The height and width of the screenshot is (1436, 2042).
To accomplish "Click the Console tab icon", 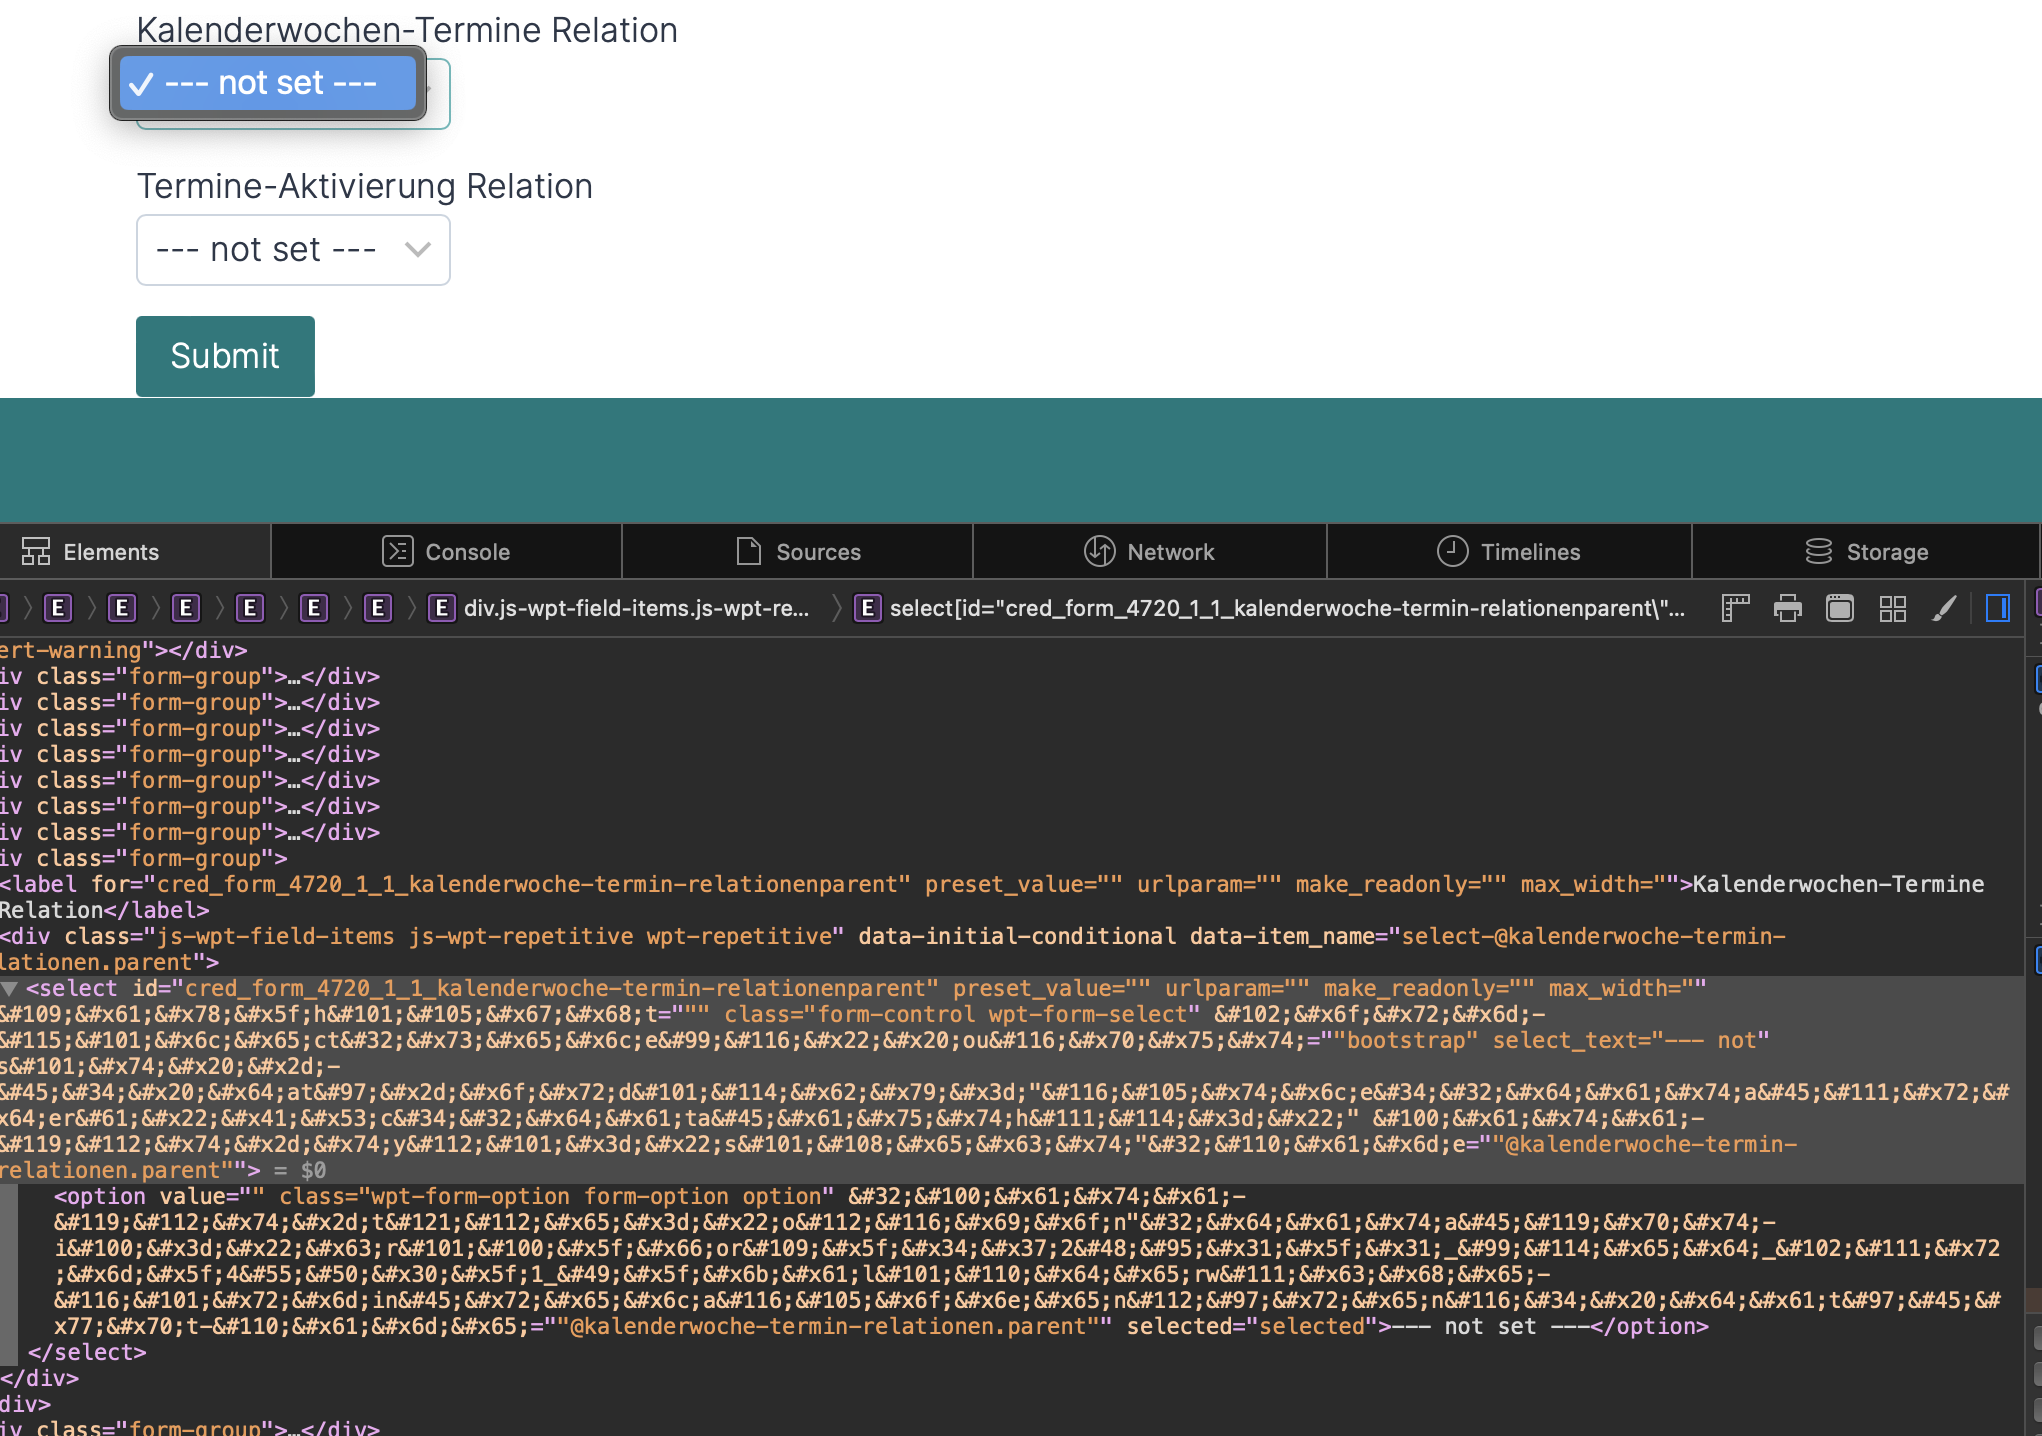I will (398, 552).
